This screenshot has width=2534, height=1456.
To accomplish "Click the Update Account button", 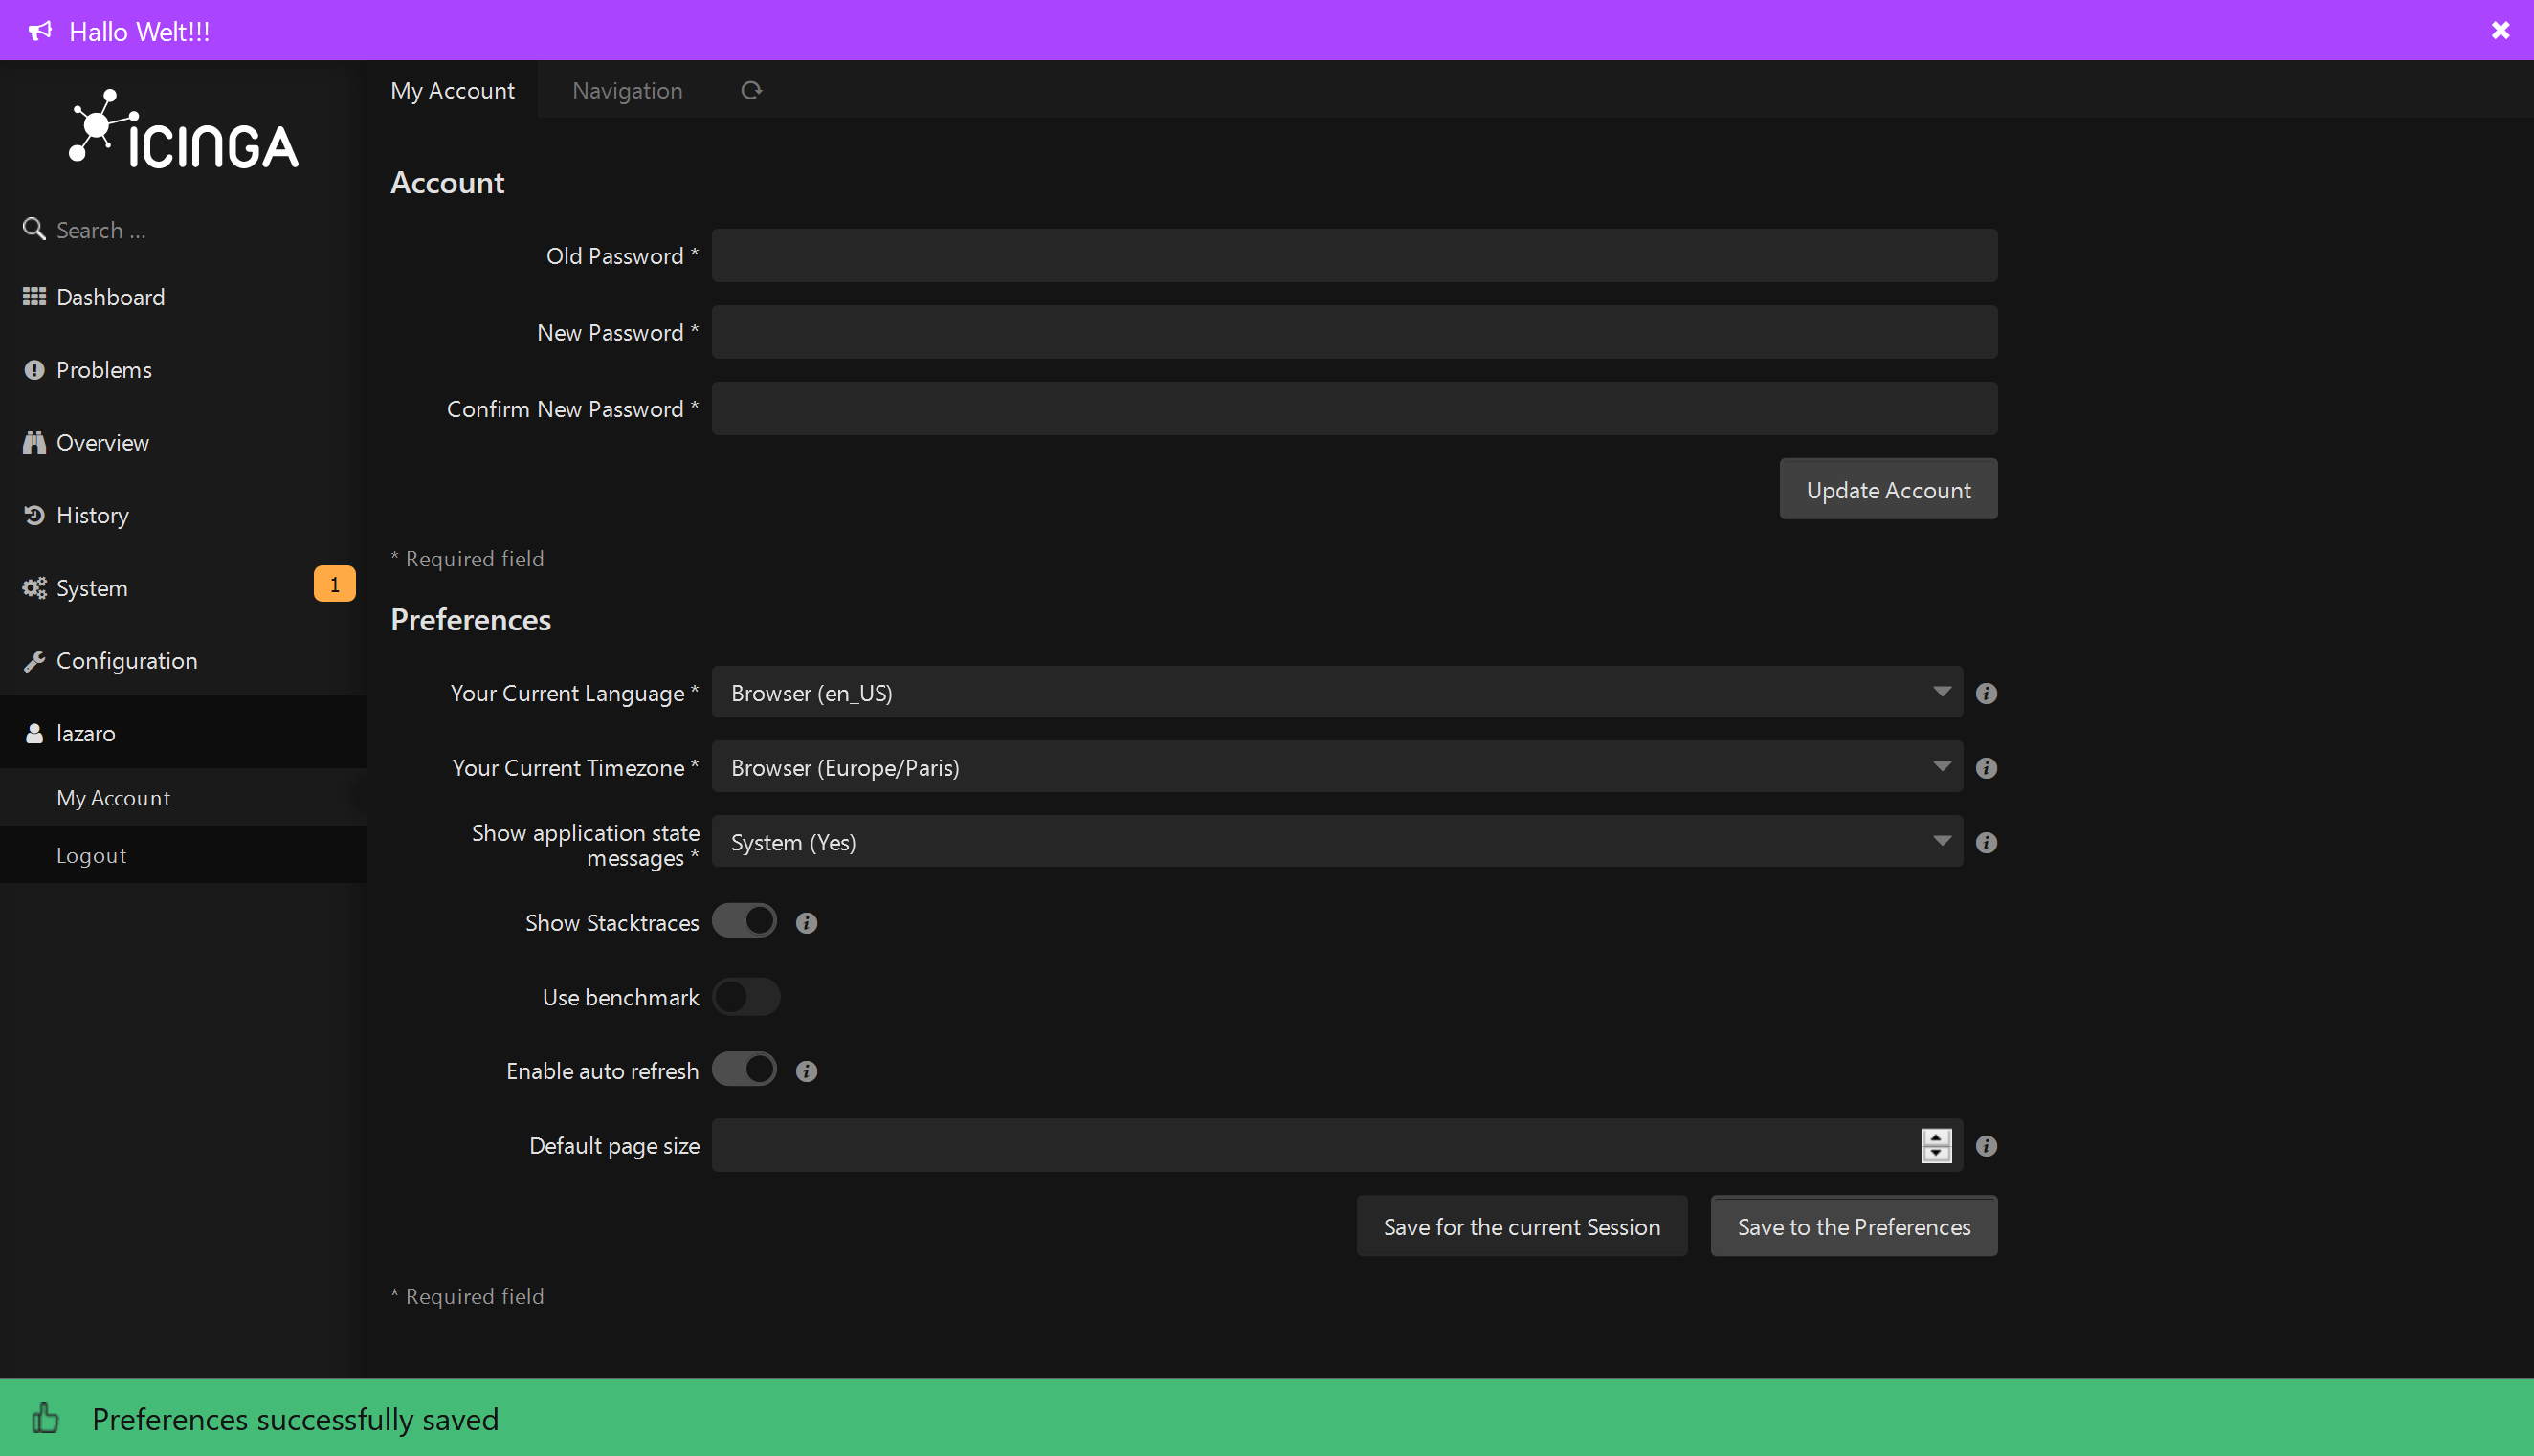I will 1887,490.
